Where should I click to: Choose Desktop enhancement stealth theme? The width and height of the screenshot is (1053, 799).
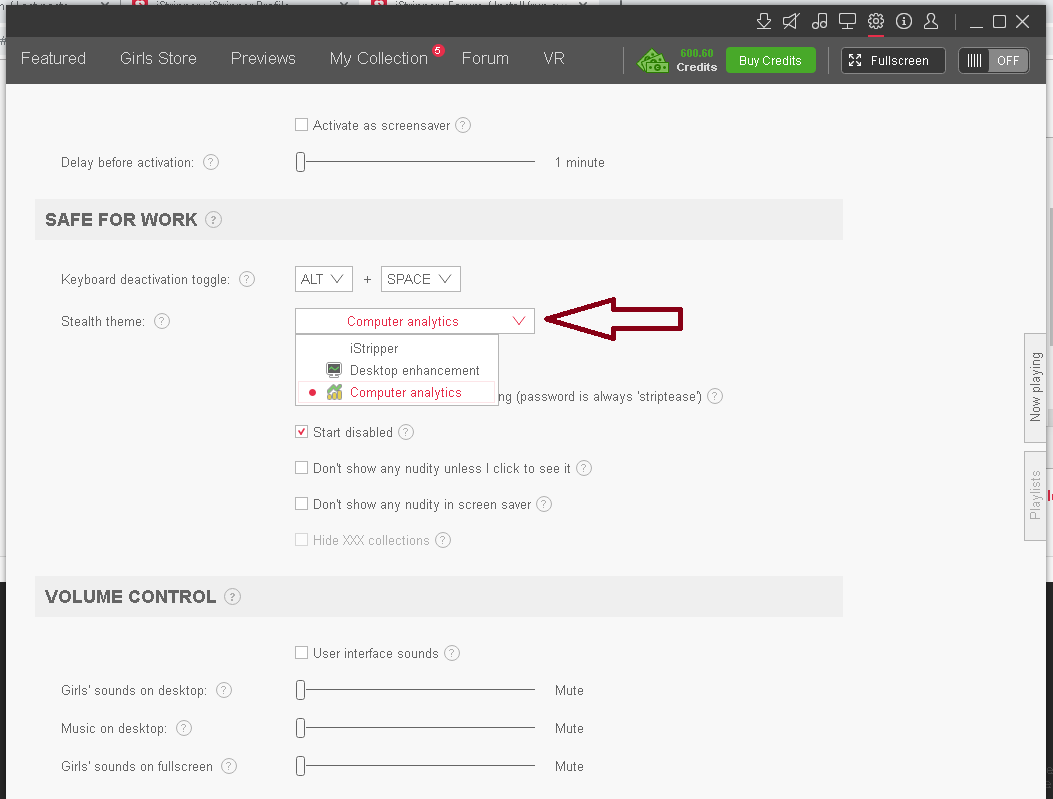pyautogui.click(x=397, y=371)
